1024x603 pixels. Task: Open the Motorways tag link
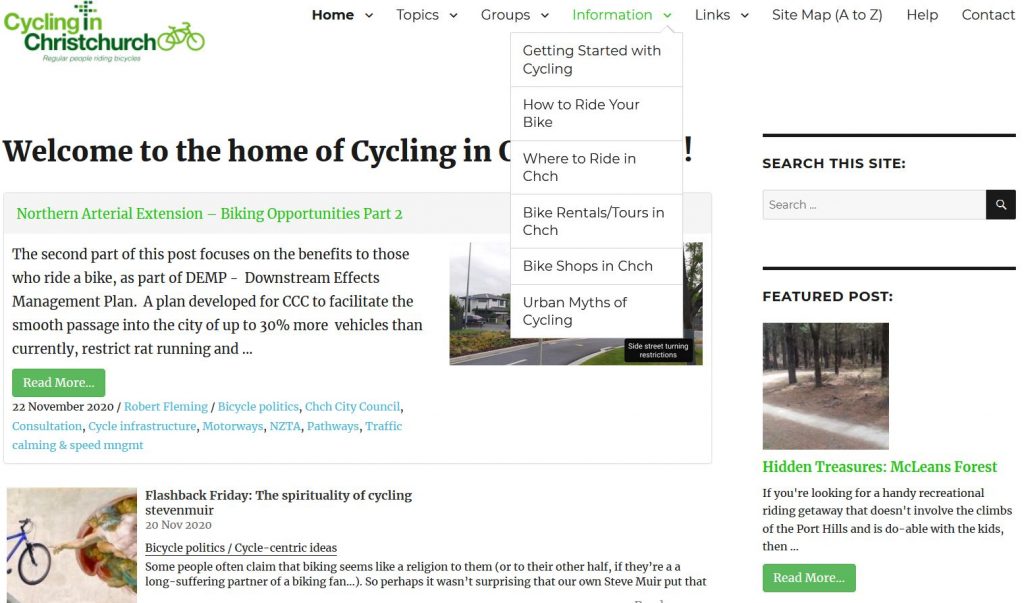coord(232,426)
